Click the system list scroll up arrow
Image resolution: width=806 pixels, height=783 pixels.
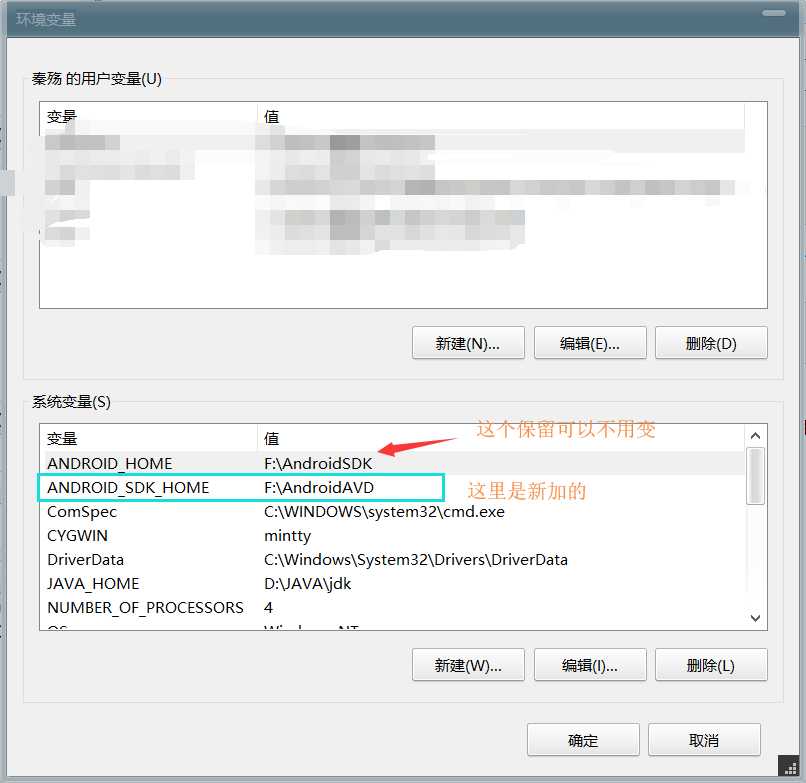[755, 436]
